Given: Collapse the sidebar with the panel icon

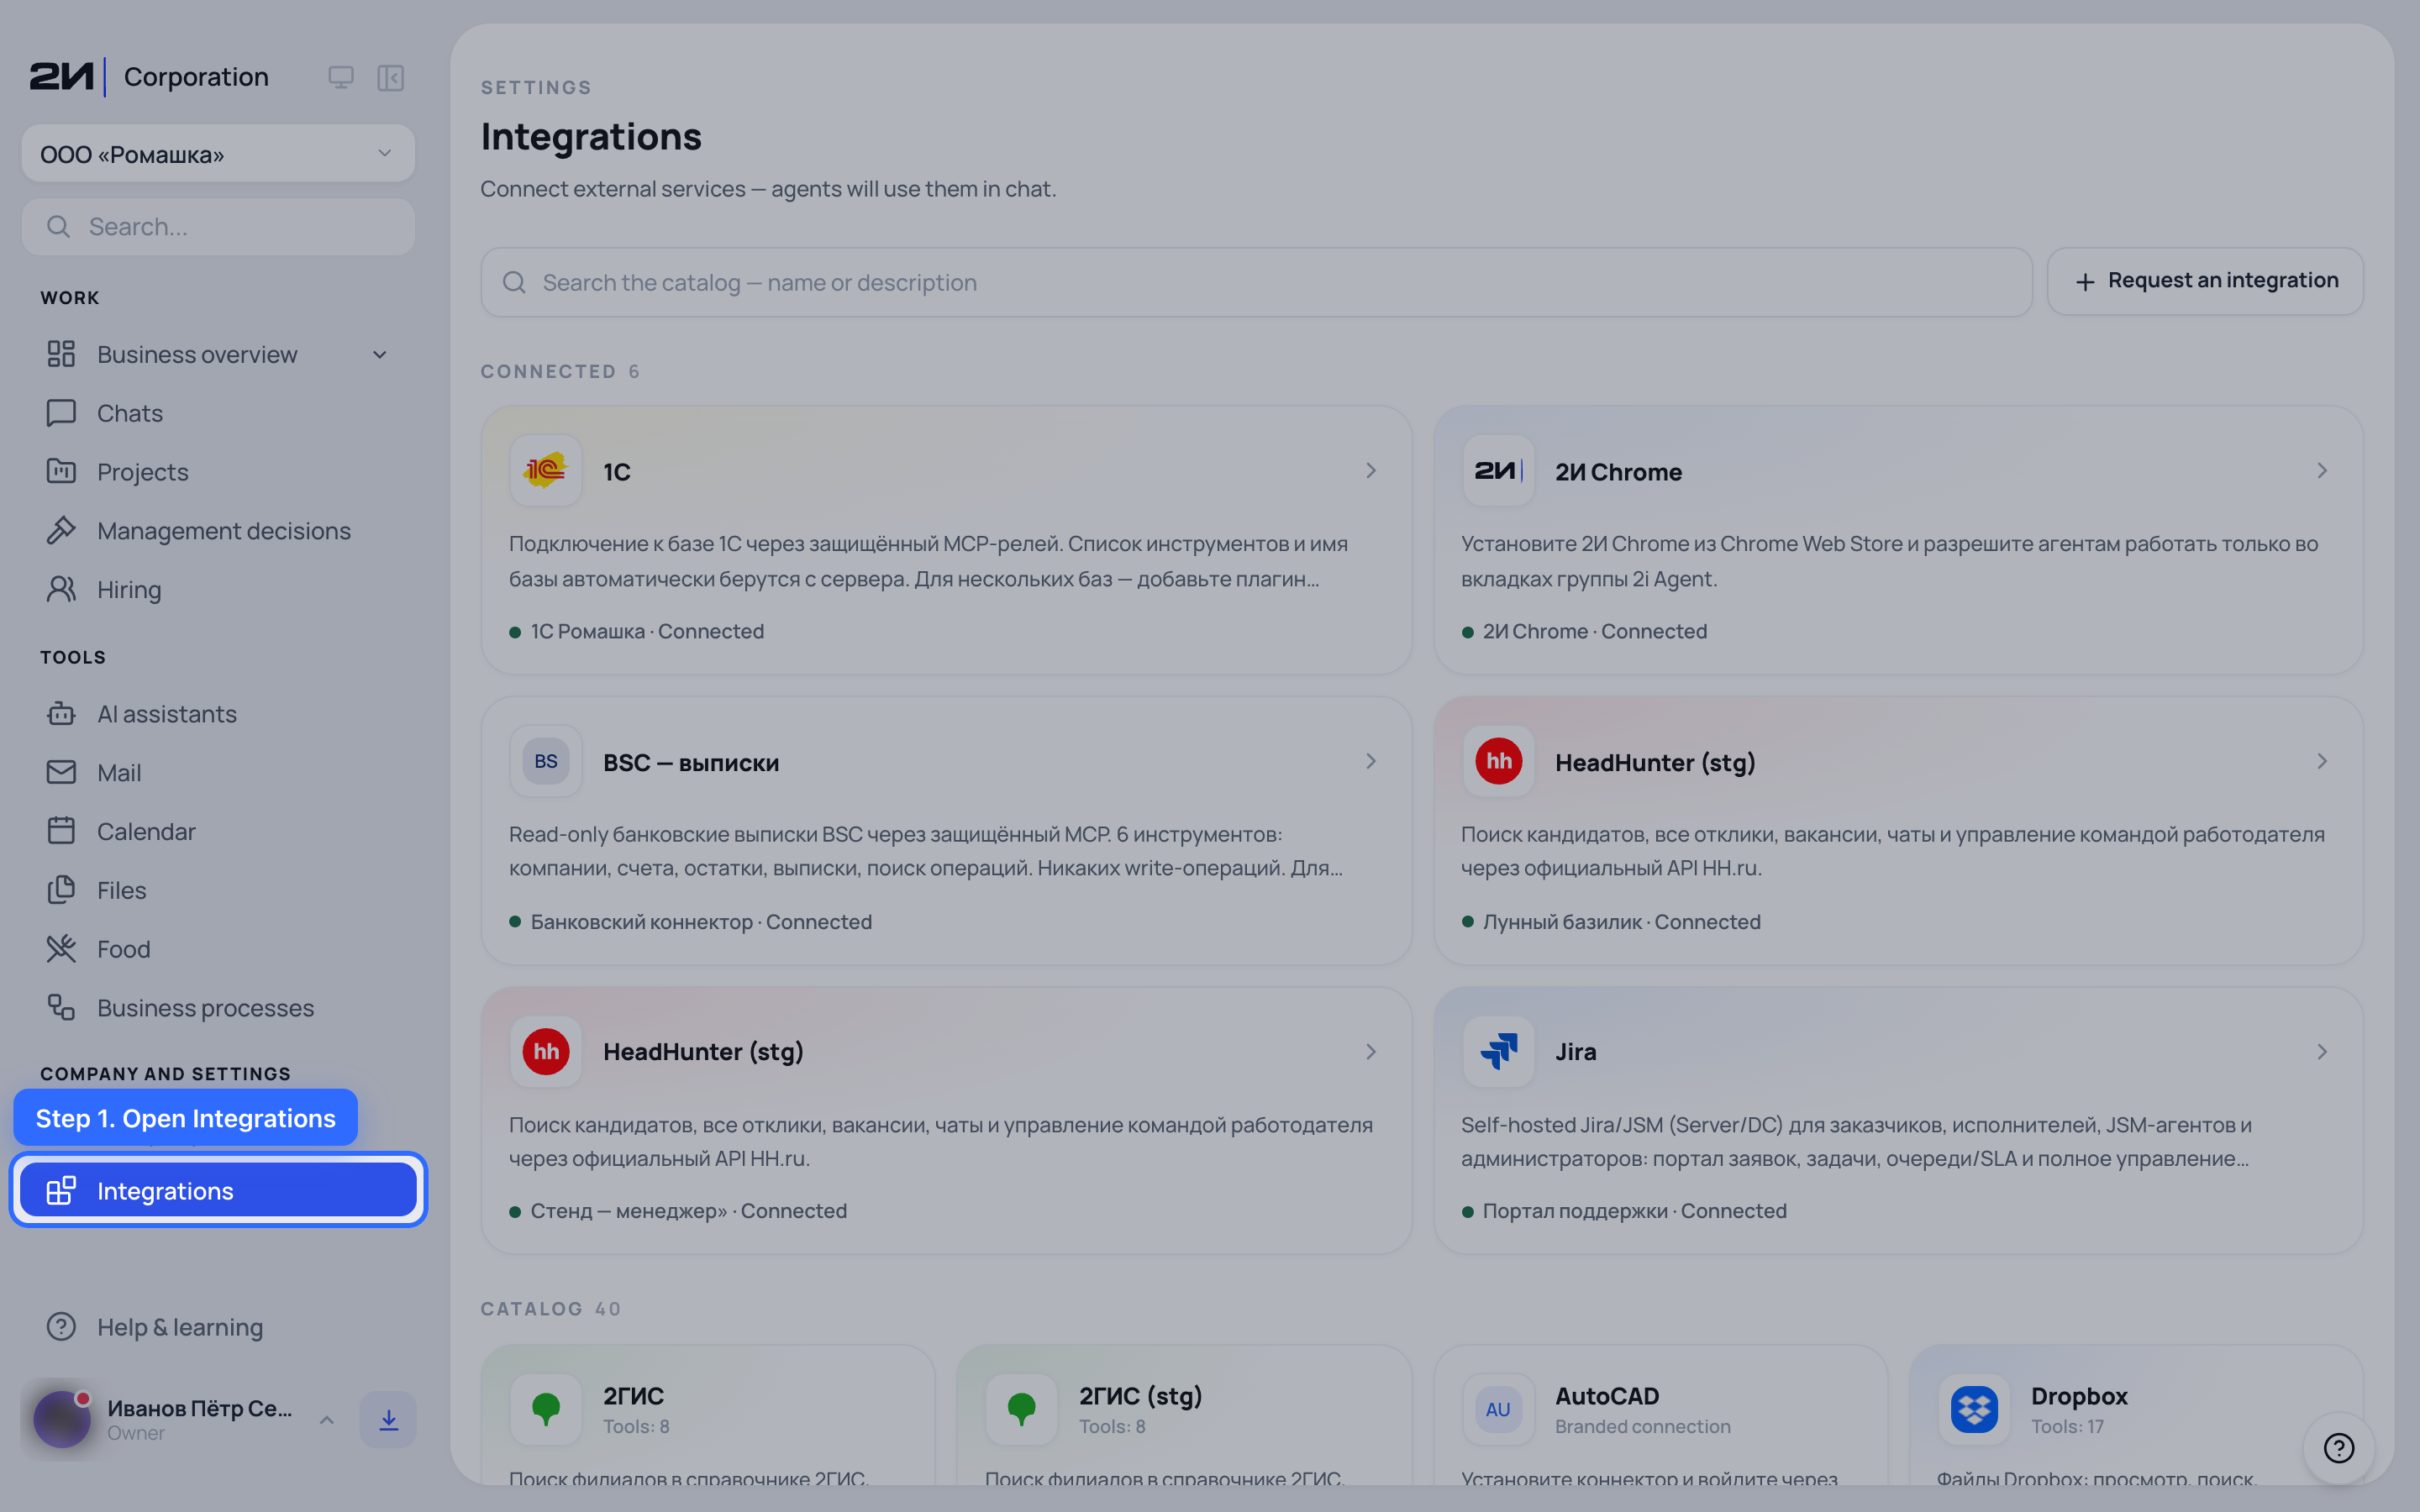Looking at the screenshot, I should 391,78.
